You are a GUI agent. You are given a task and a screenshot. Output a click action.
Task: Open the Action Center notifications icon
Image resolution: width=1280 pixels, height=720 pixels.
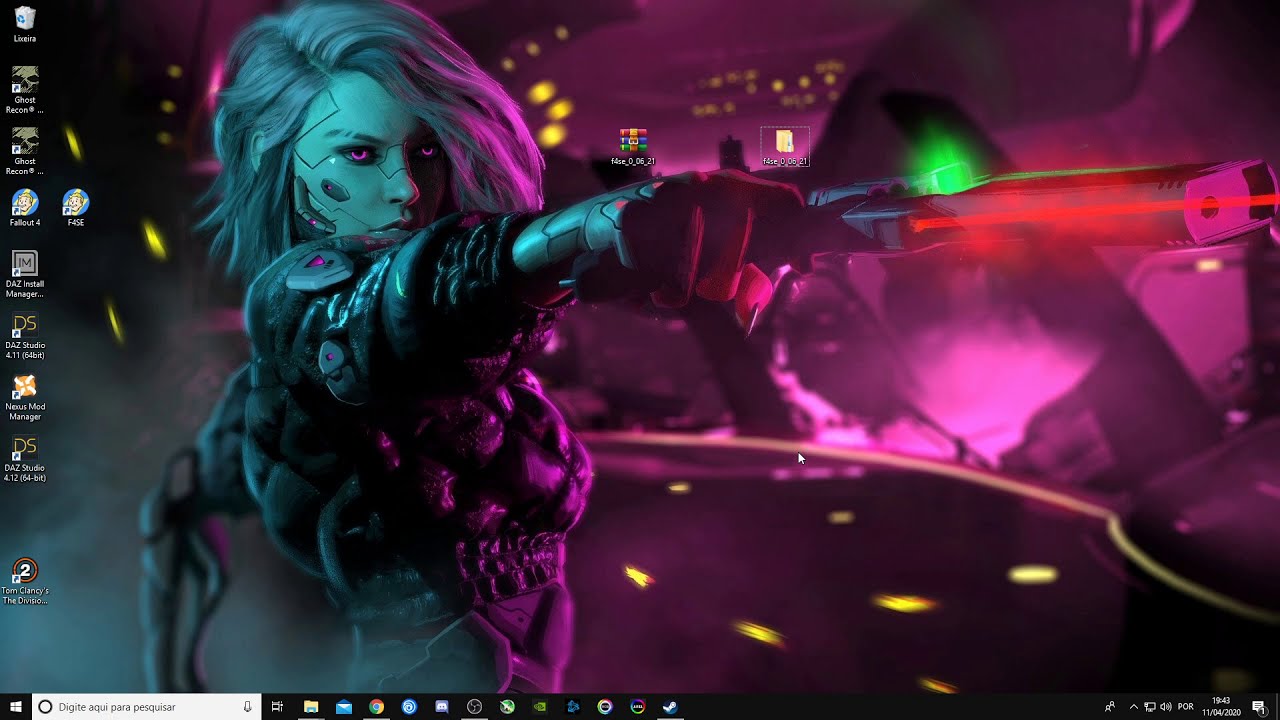coord(1259,707)
